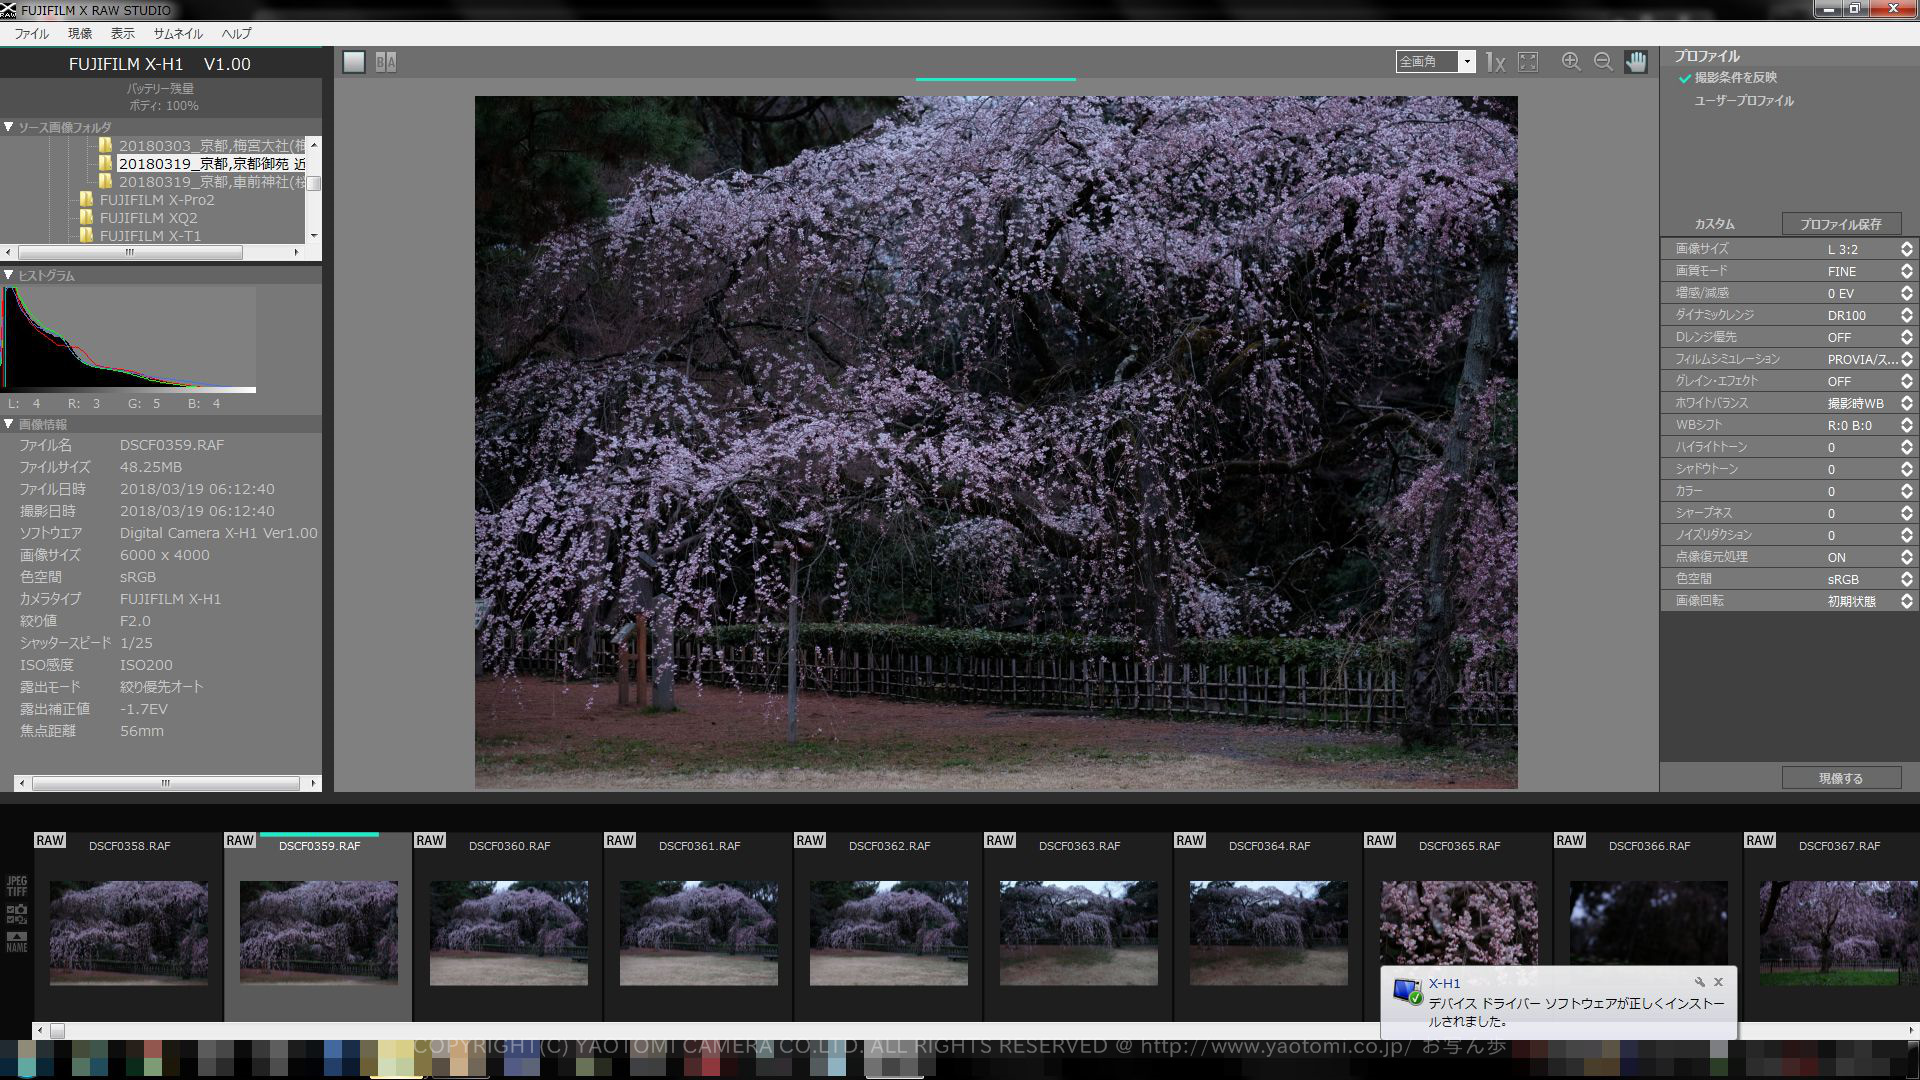Toggle the Dレンジ優先 OFF setting

pos(1790,337)
